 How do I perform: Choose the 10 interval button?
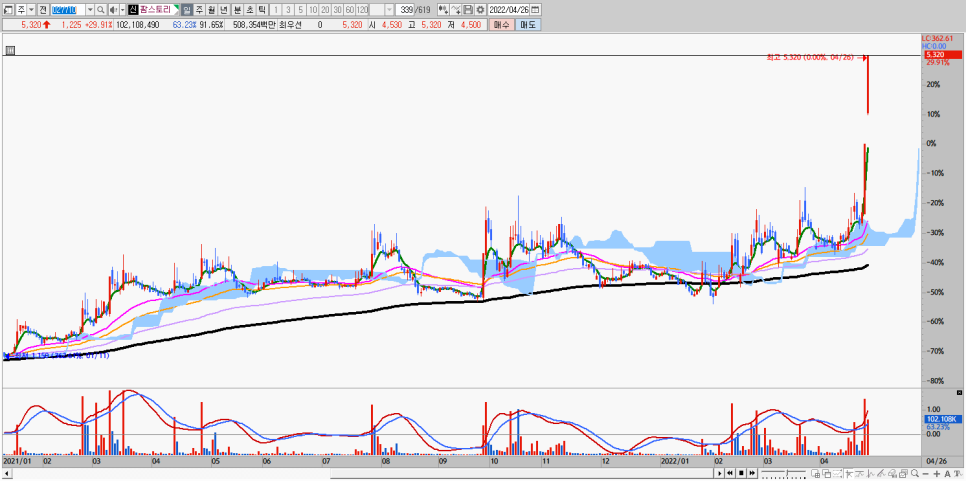click(x=313, y=10)
